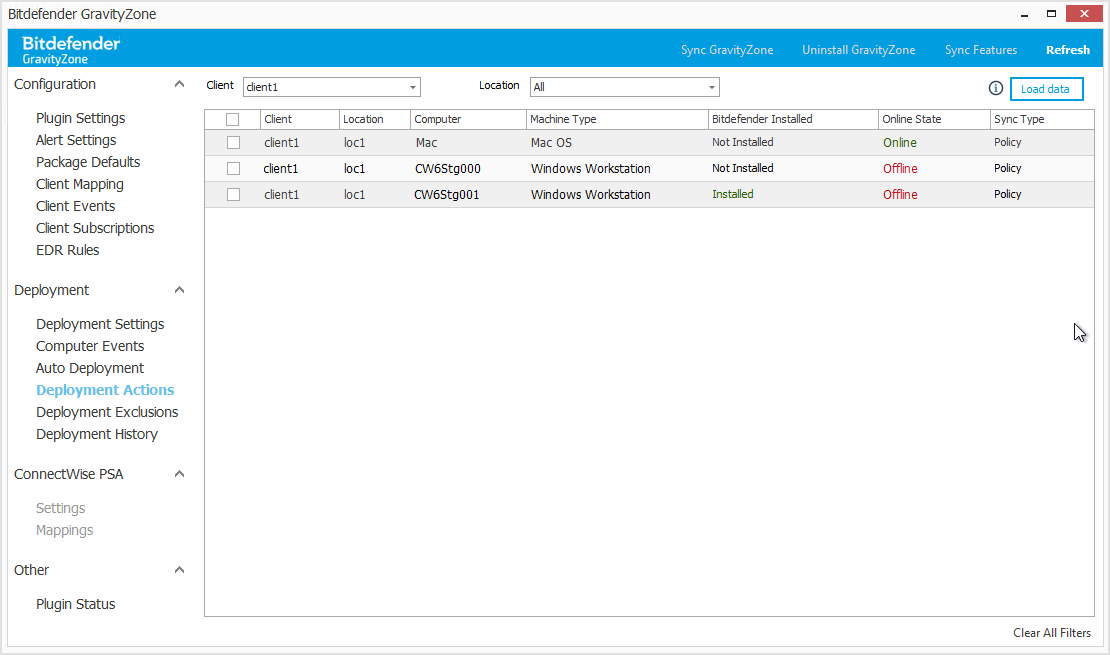1110x655 pixels.
Task: Click Clear All Filters
Action: [x=1051, y=632]
